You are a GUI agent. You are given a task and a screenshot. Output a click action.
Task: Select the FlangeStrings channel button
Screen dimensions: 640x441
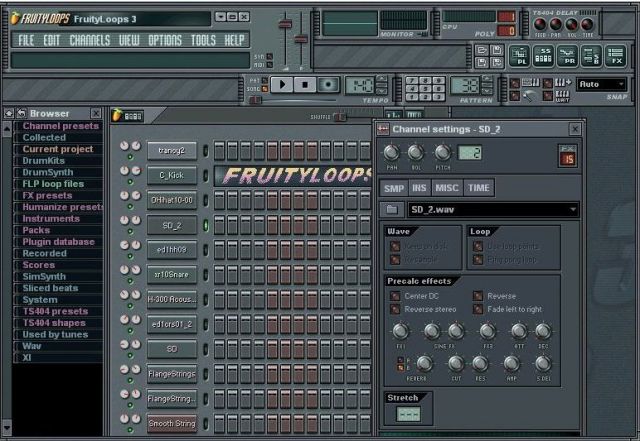click(x=172, y=374)
